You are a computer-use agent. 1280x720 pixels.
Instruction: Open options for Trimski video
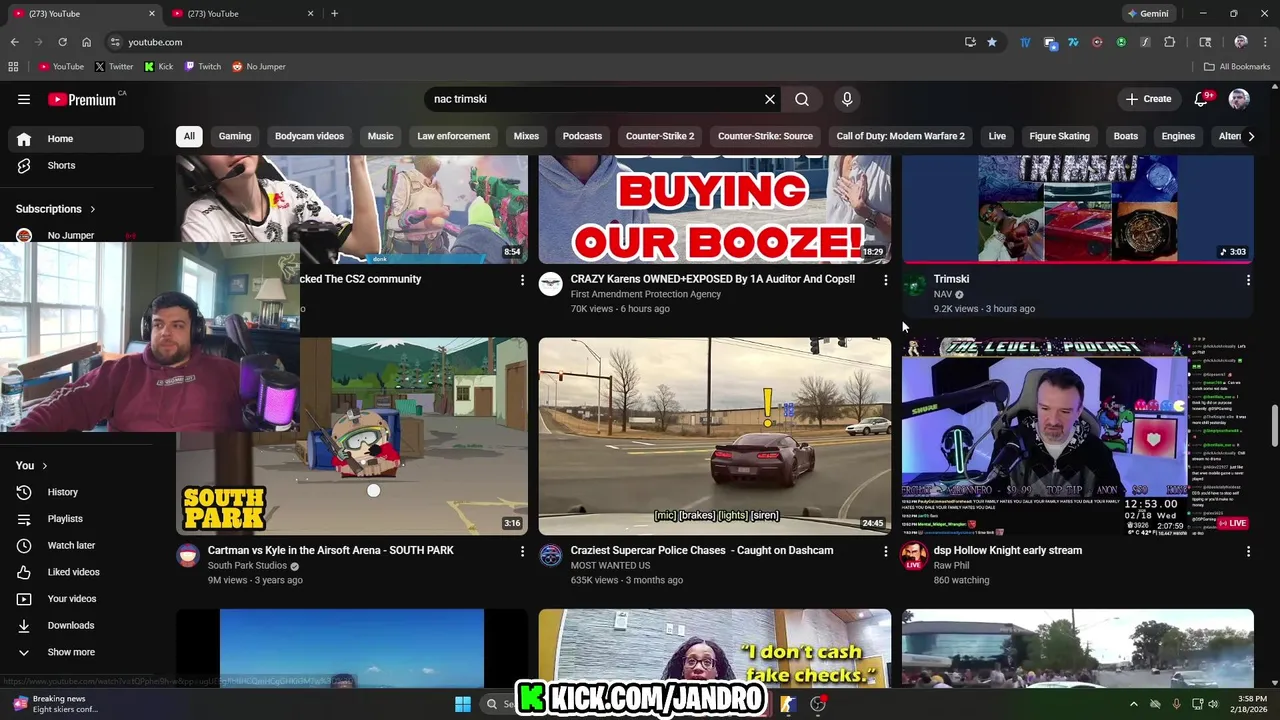[x=1248, y=281]
